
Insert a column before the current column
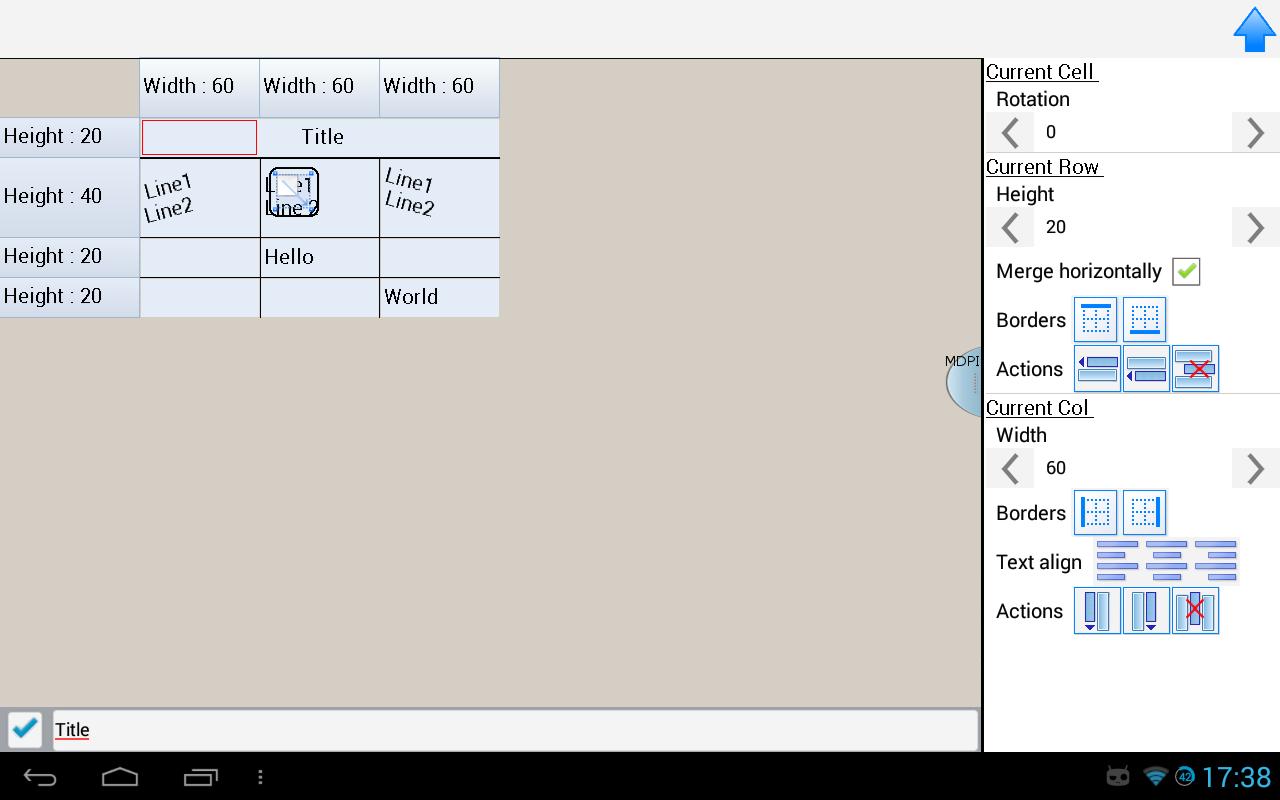(1096, 610)
